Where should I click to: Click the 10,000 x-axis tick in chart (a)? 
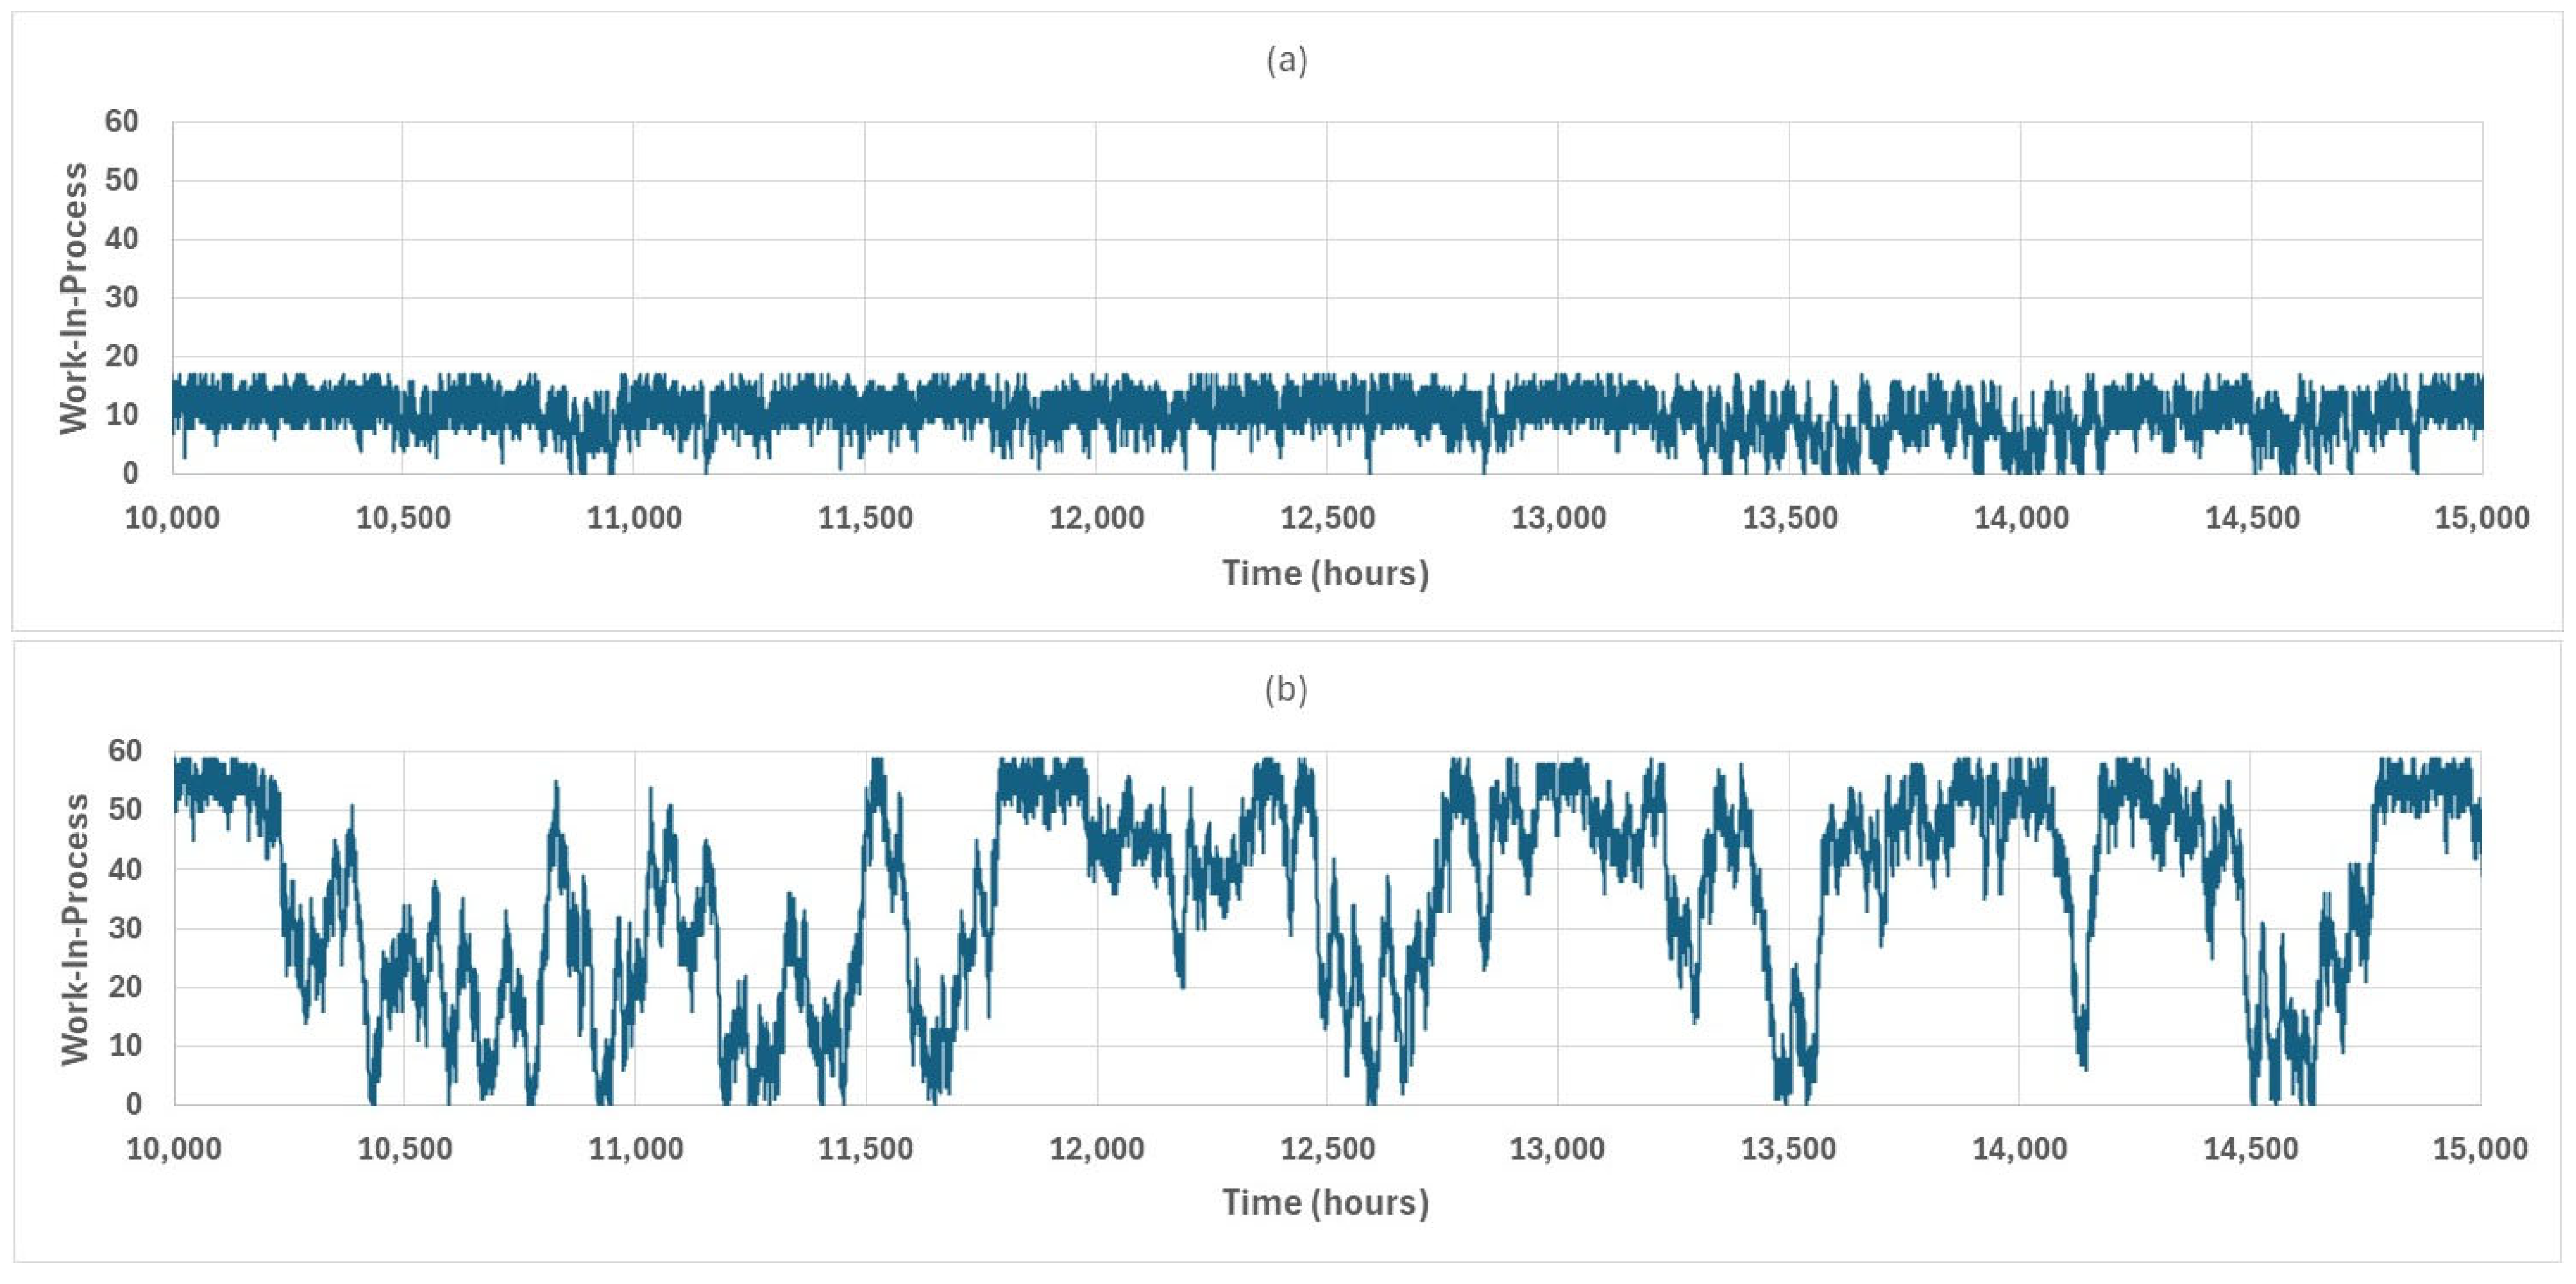coord(172,518)
